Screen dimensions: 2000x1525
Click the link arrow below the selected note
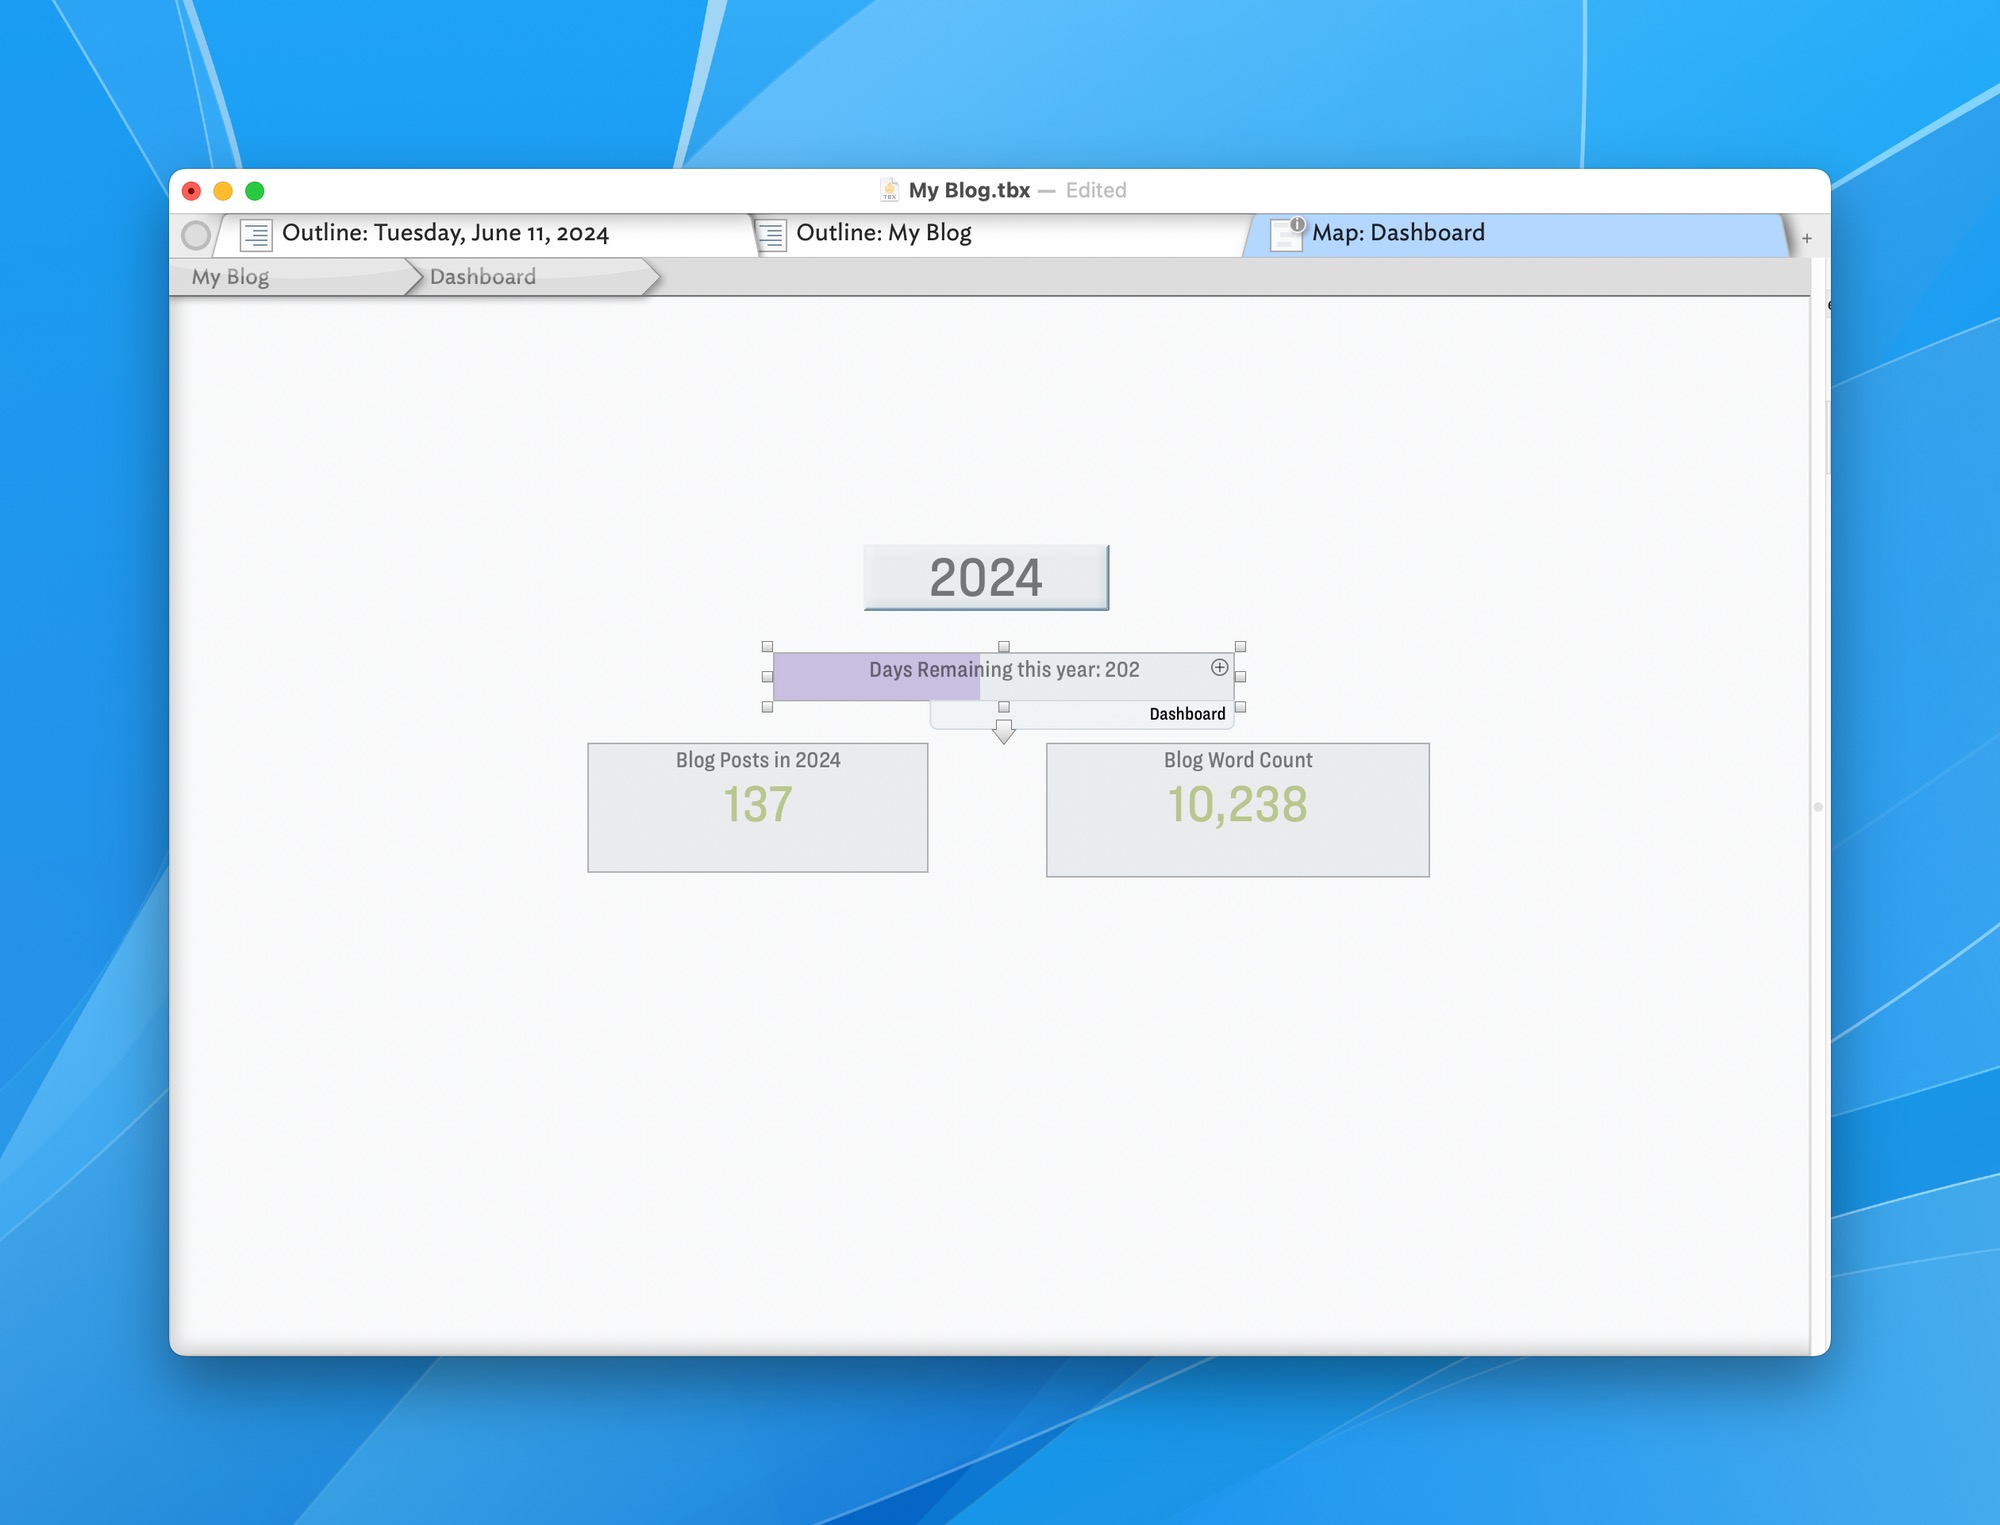tap(1003, 731)
